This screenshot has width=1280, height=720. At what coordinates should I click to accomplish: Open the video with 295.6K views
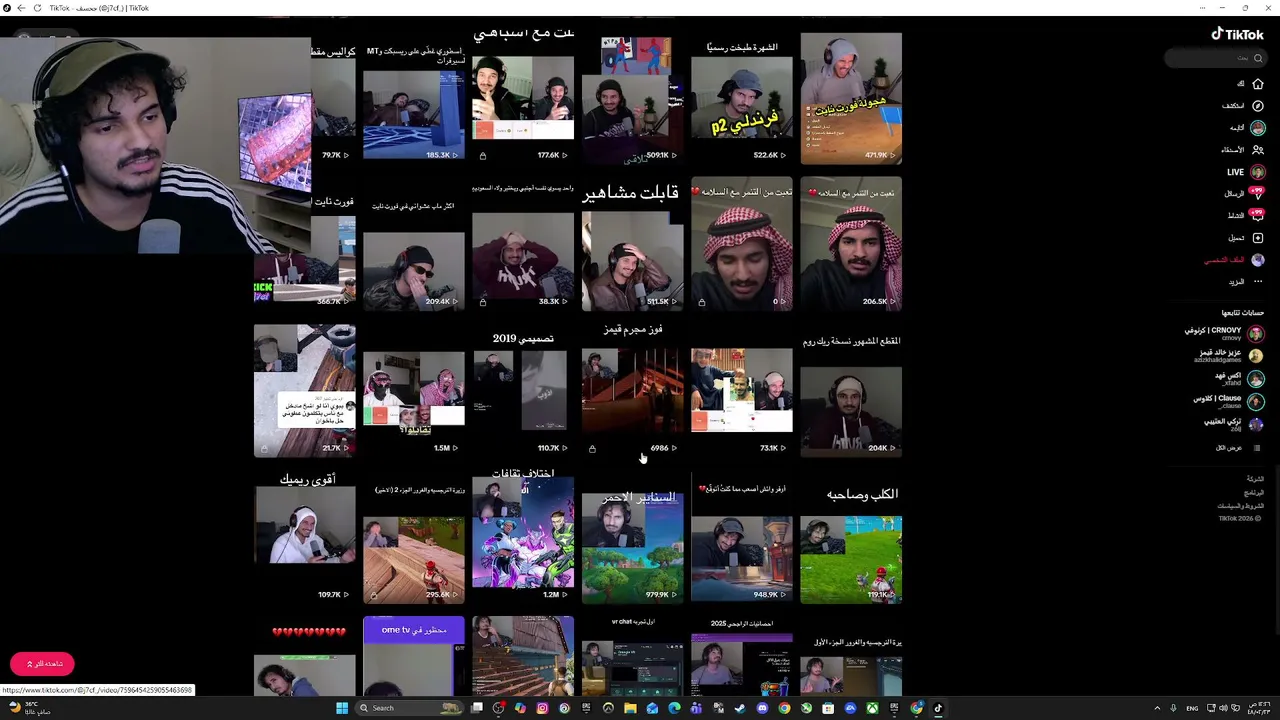(x=414, y=537)
